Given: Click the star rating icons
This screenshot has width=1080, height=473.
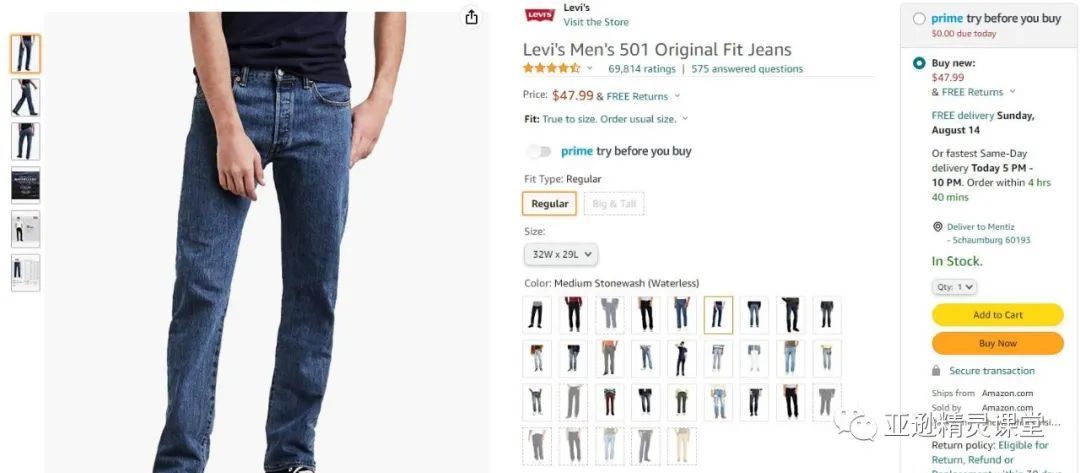Looking at the screenshot, I should pos(551,69).
